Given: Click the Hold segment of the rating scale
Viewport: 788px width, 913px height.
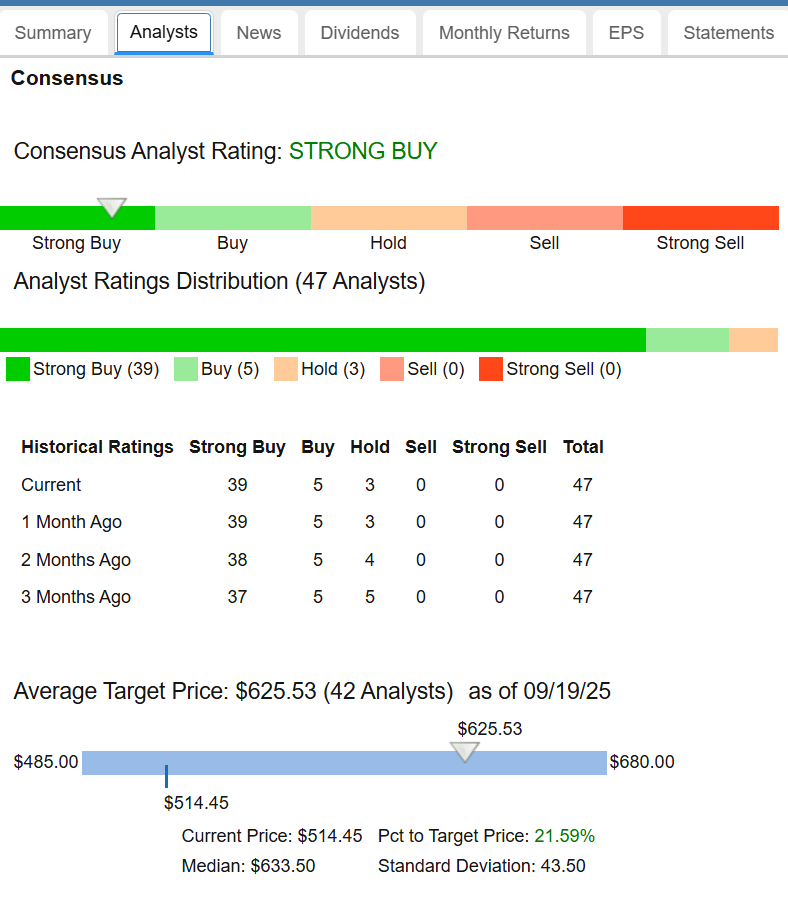Looking at the screenshot, I should 388,218.
